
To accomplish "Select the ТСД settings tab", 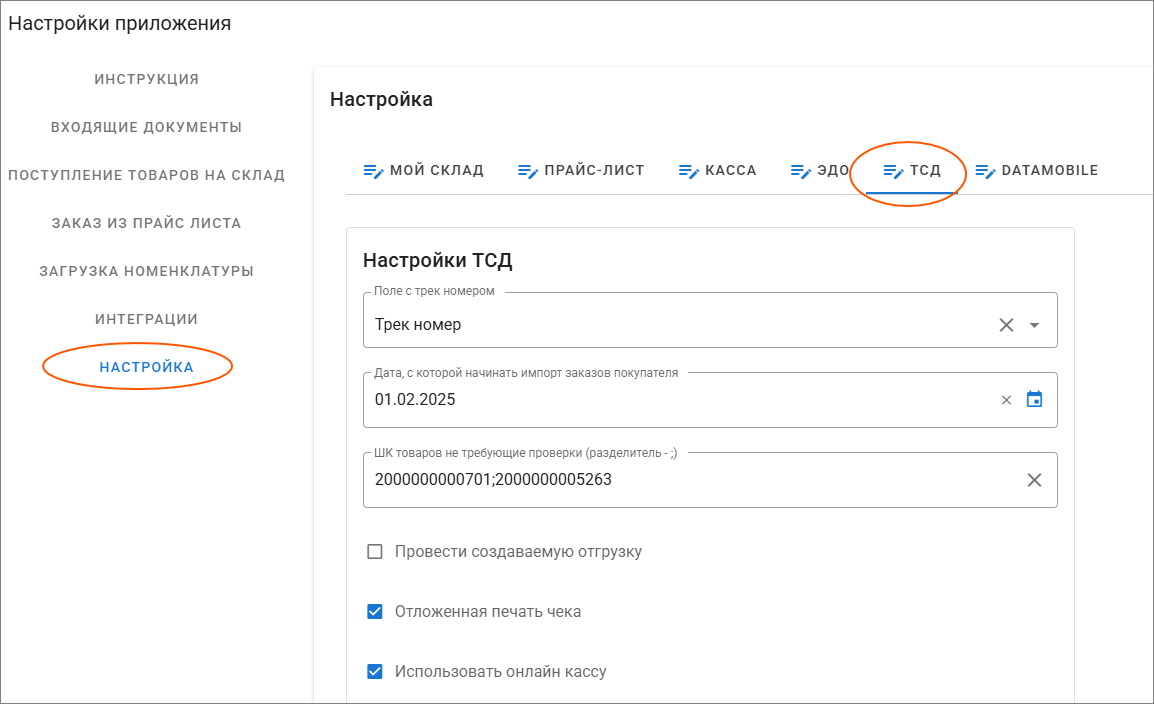I will (912, 171).
